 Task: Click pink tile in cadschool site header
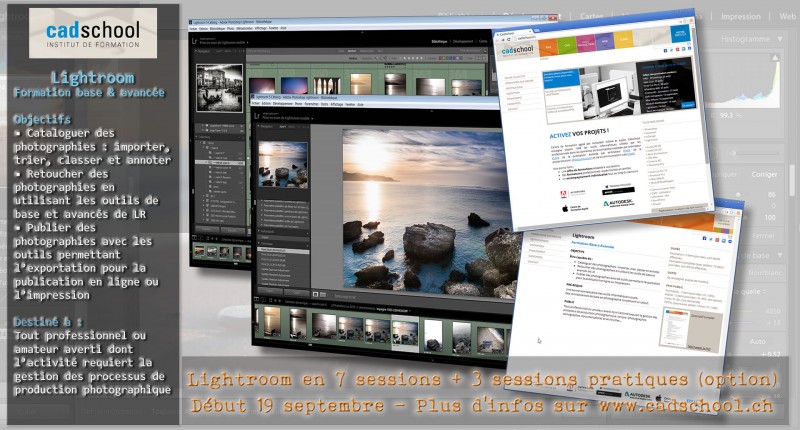[585, 43]
